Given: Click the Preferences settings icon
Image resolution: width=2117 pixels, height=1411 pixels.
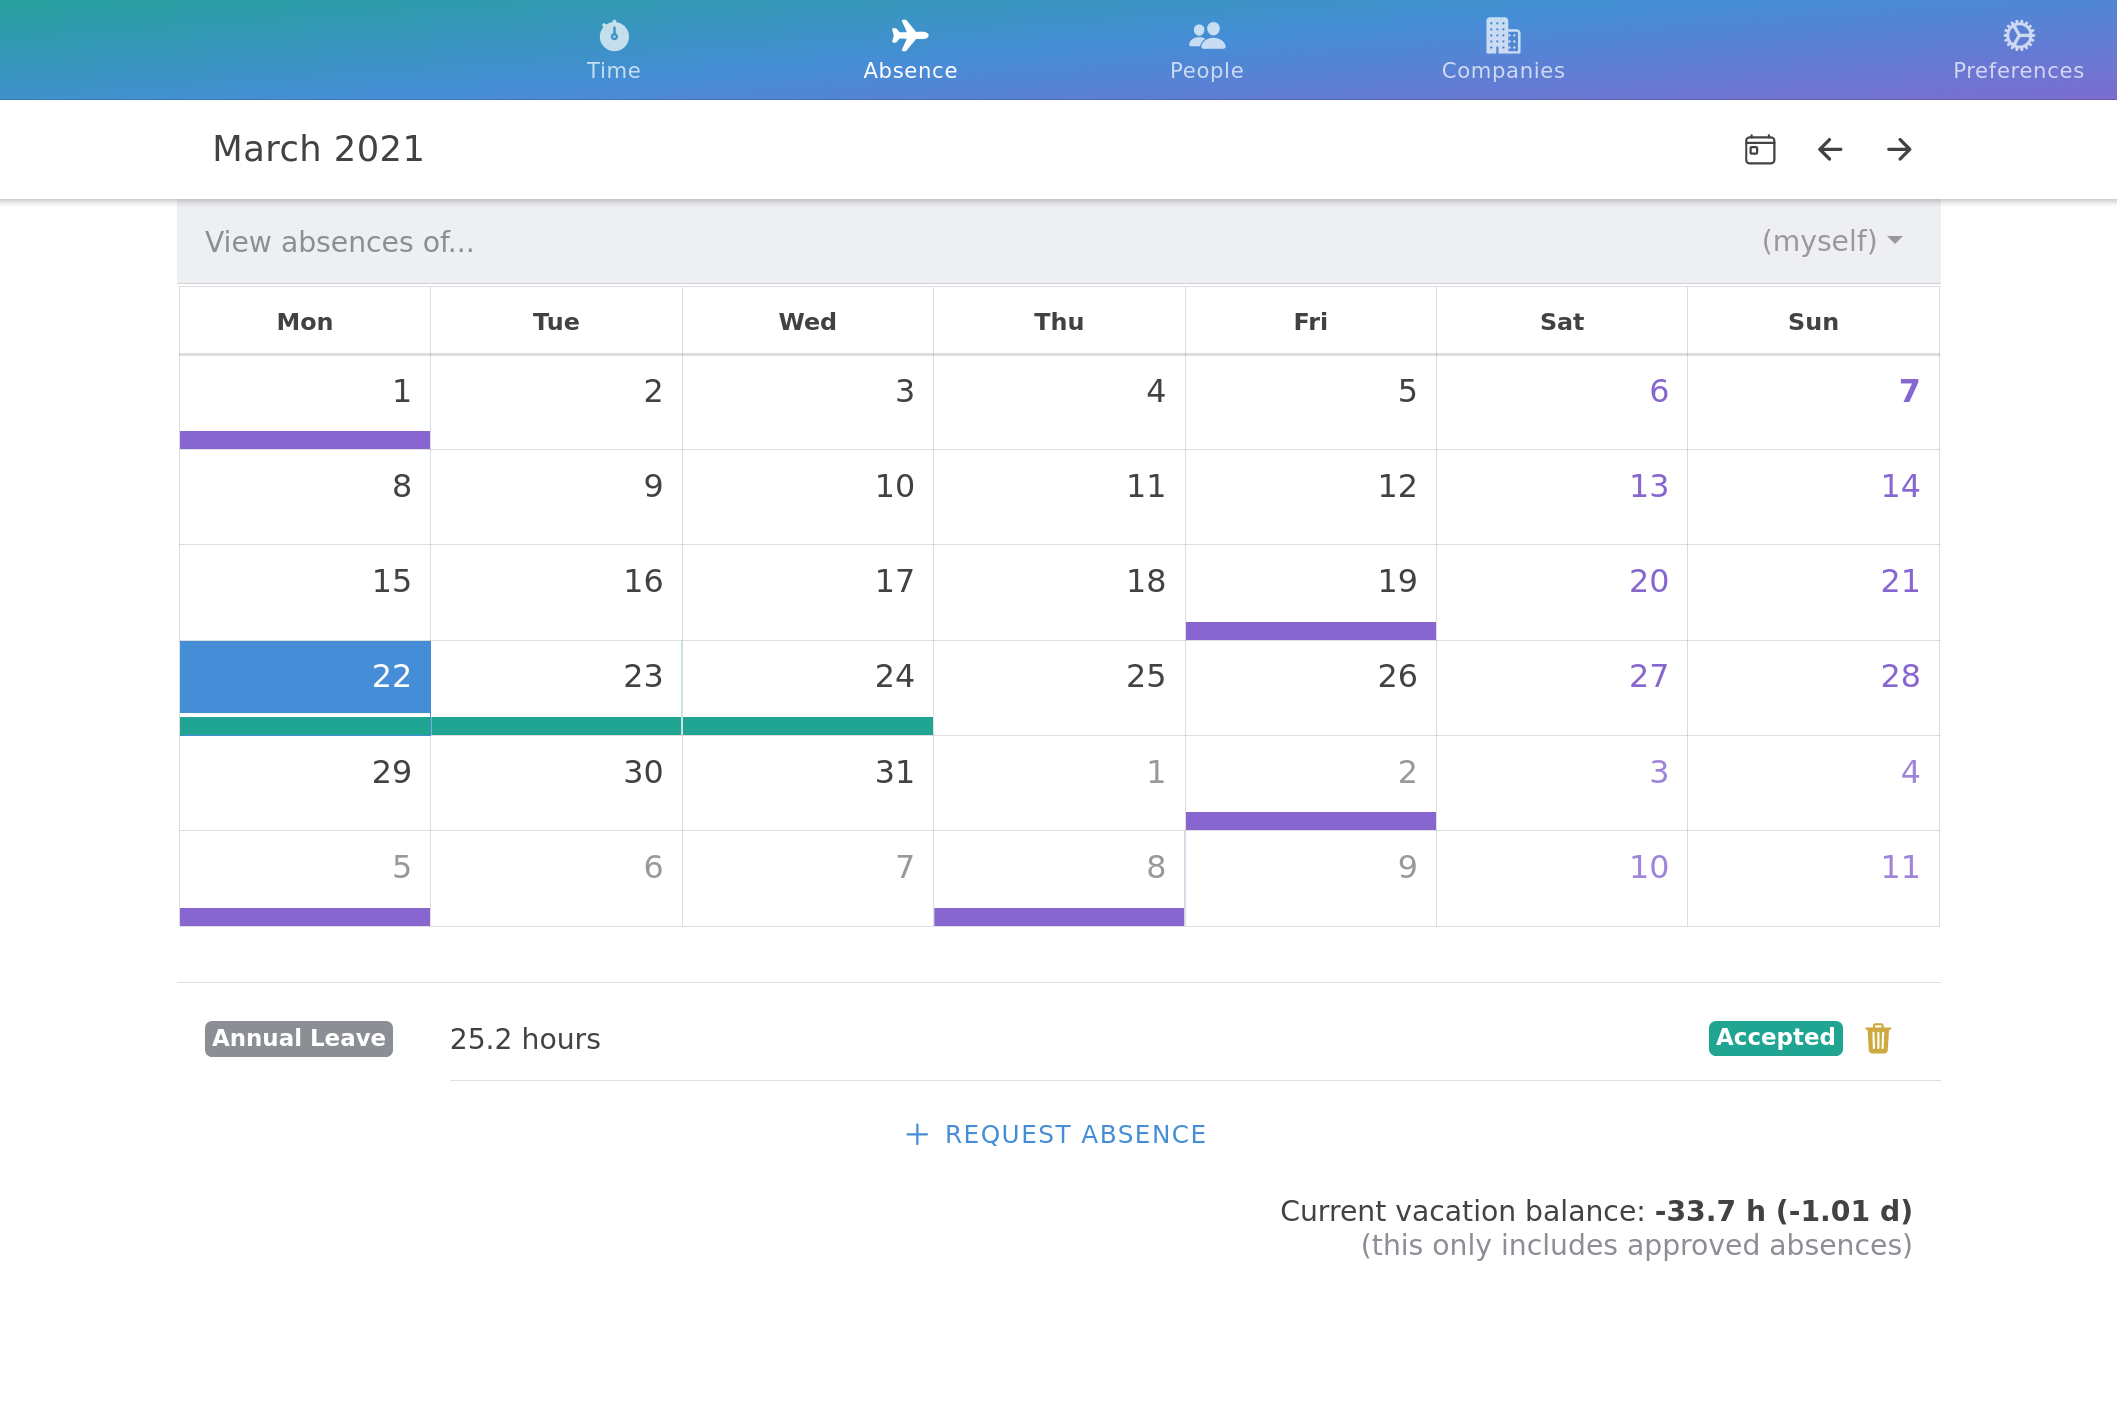Looking at the screenshot, I should click(x=2015, y=35).
